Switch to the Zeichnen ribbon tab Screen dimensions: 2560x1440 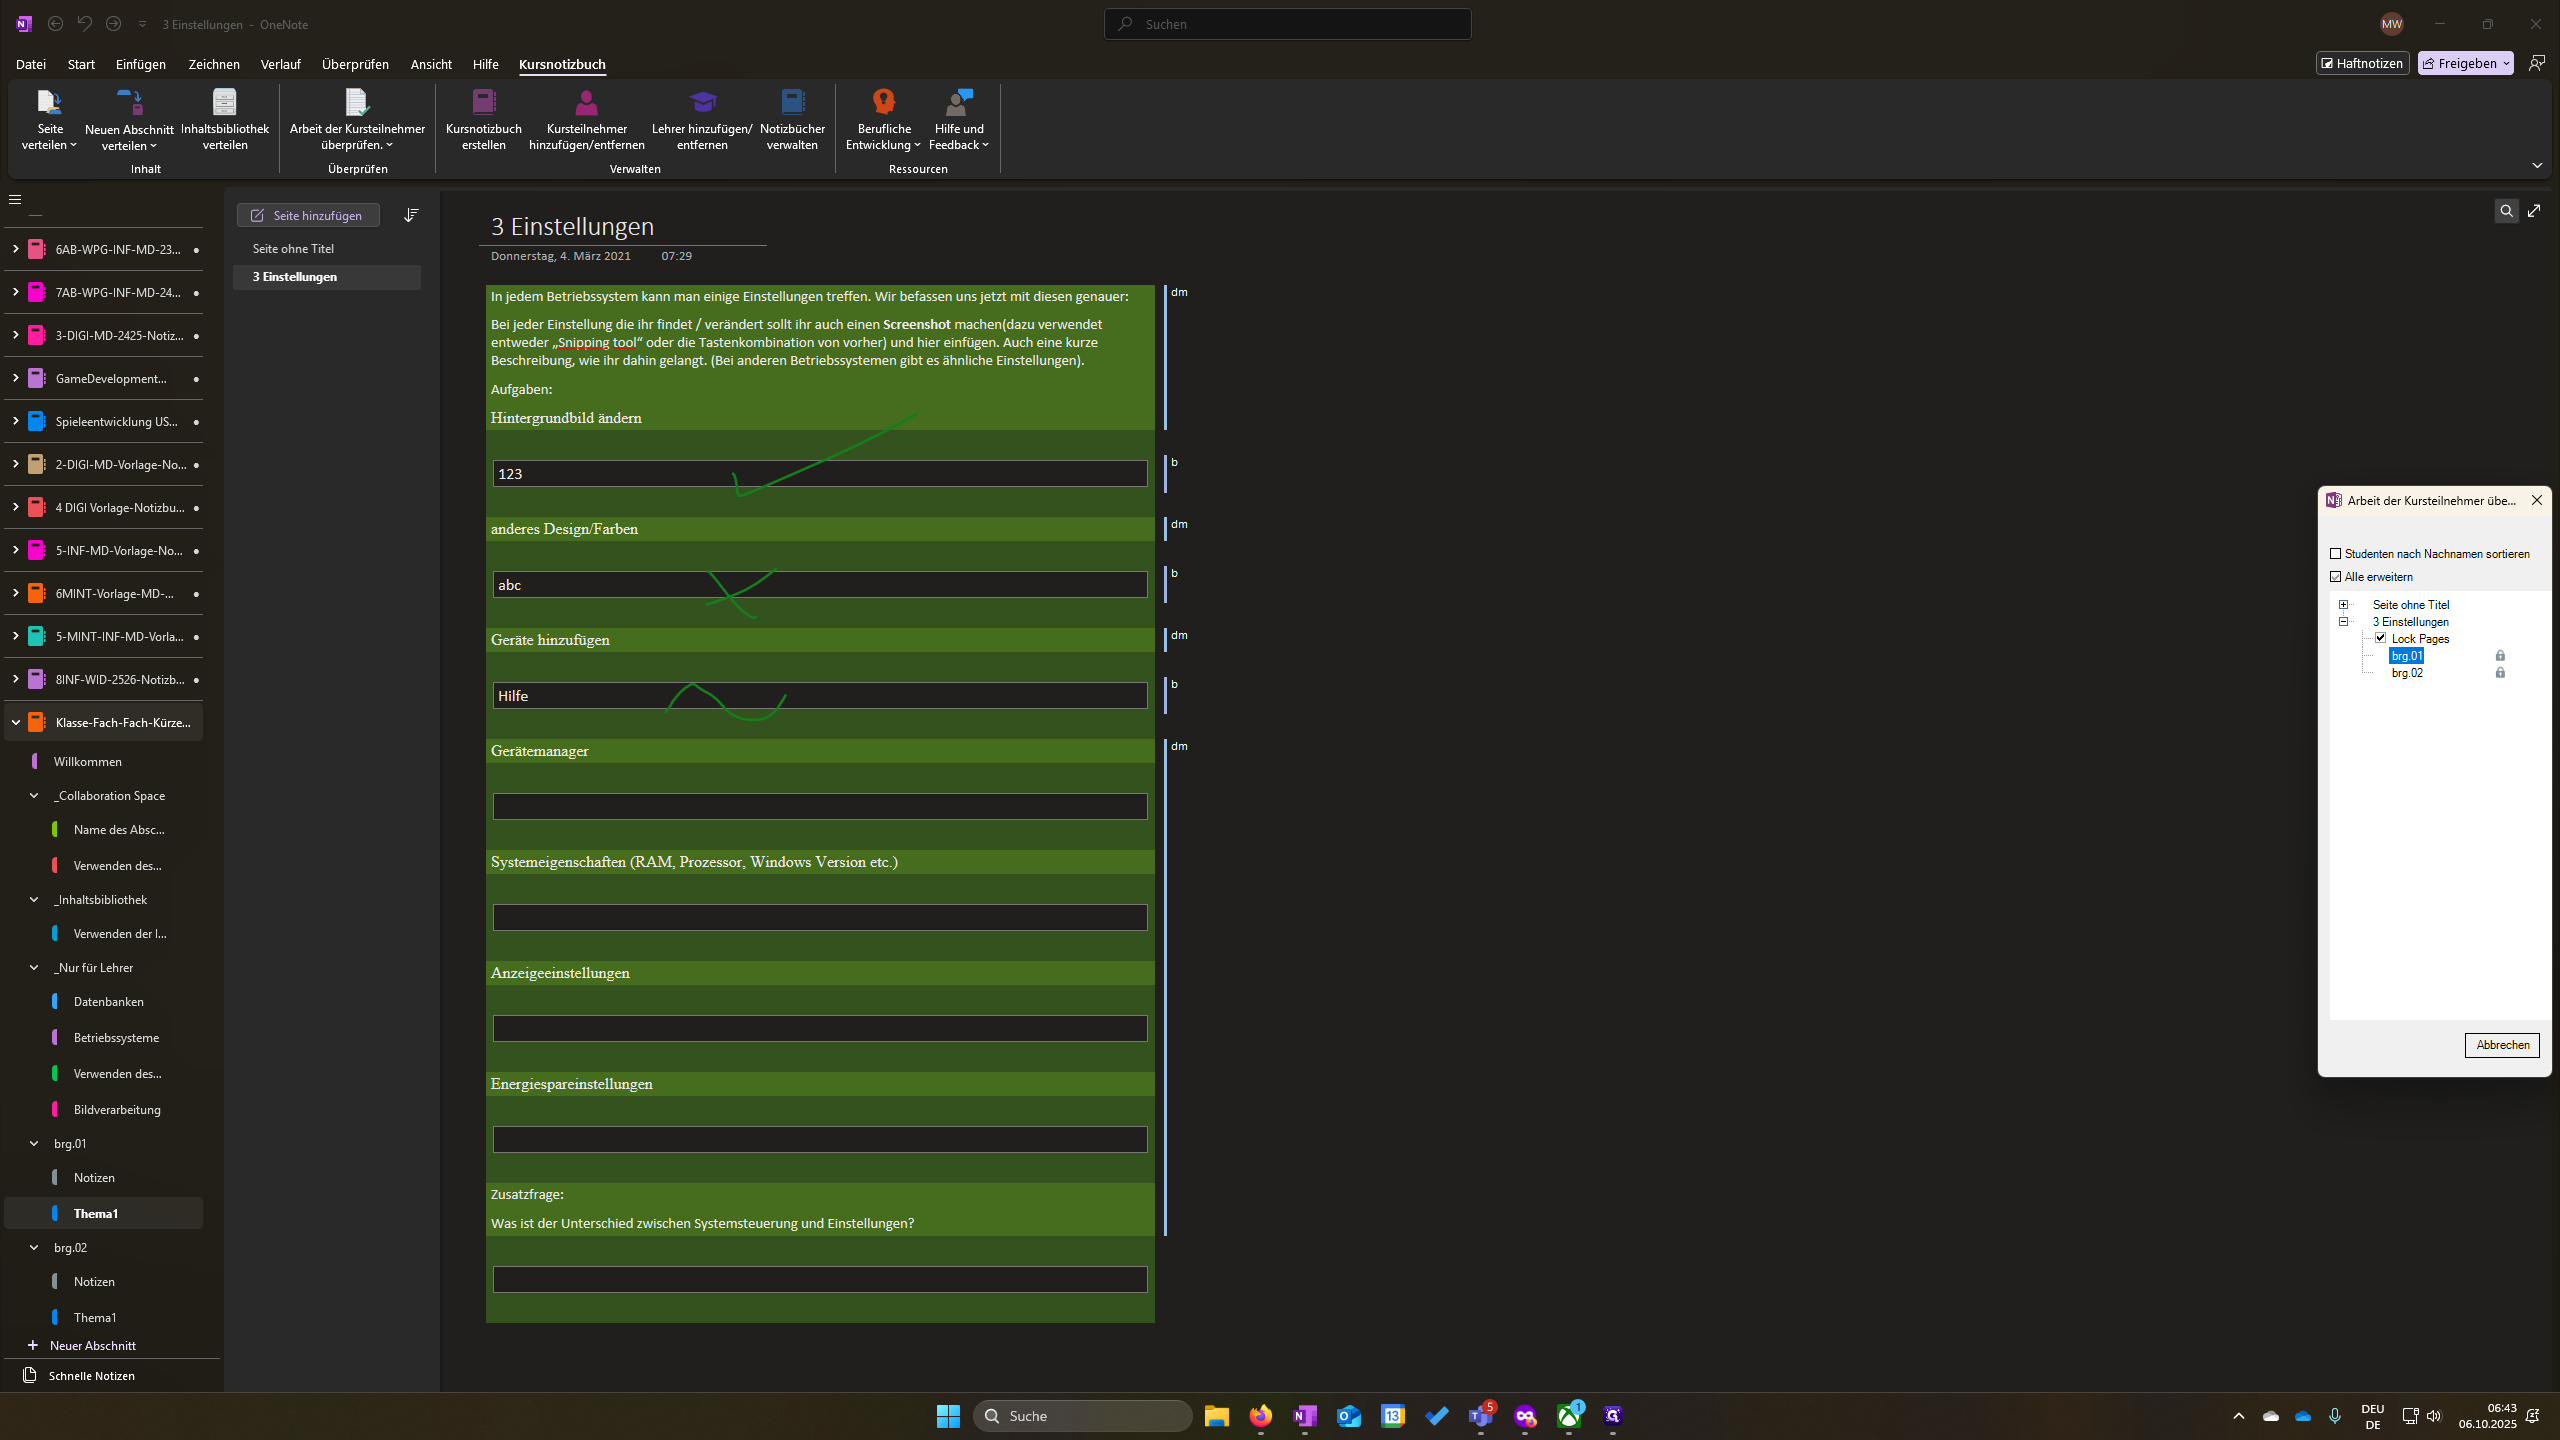pos(214,64)
